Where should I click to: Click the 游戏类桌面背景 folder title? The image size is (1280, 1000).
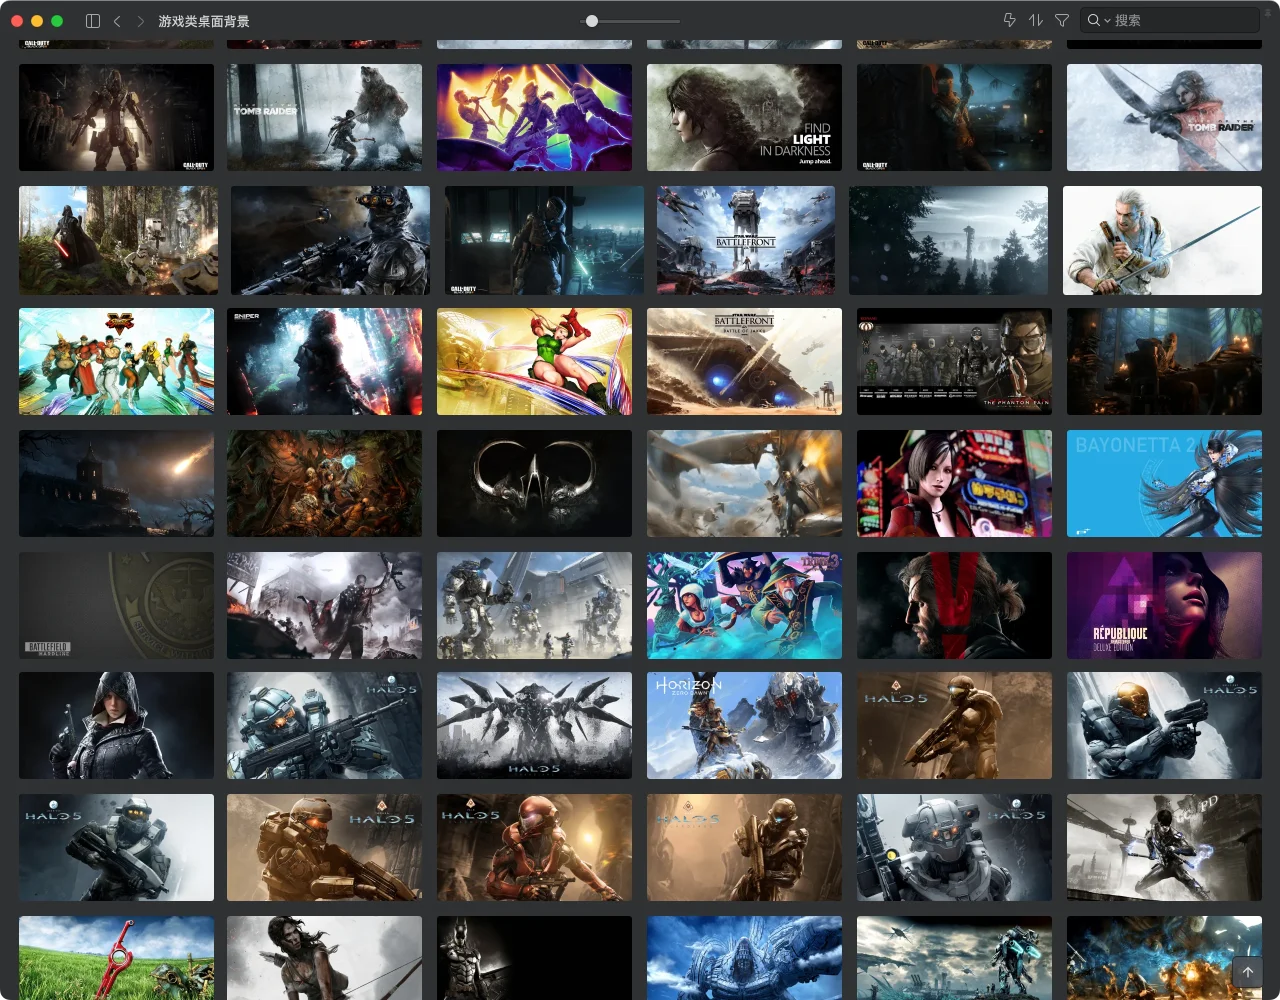pos(204,21)
